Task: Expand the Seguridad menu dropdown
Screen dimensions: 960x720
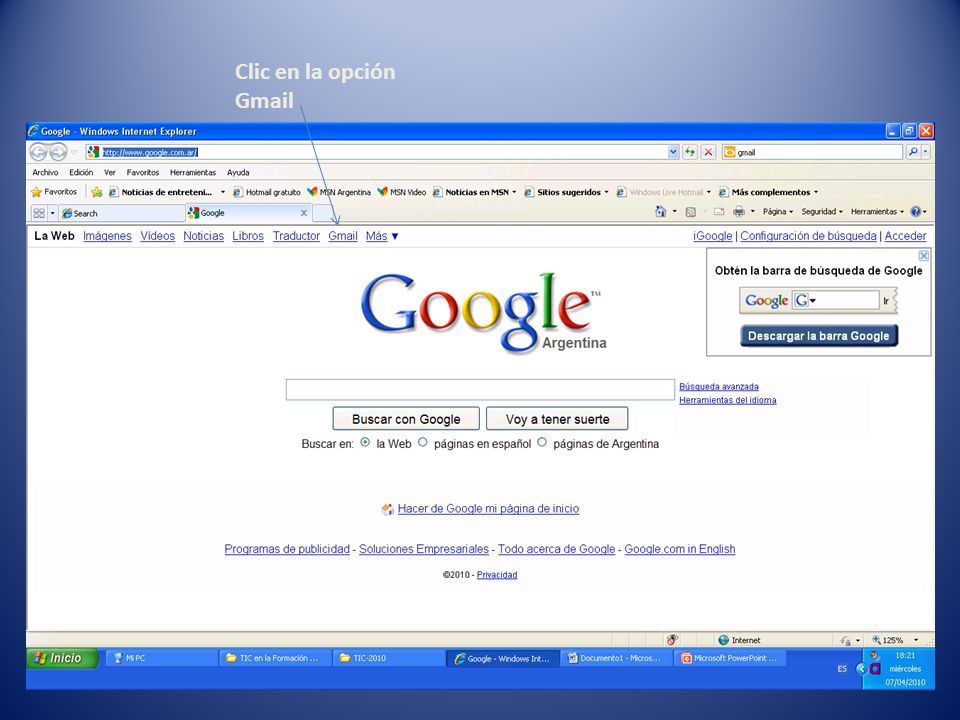Action: 841,212
